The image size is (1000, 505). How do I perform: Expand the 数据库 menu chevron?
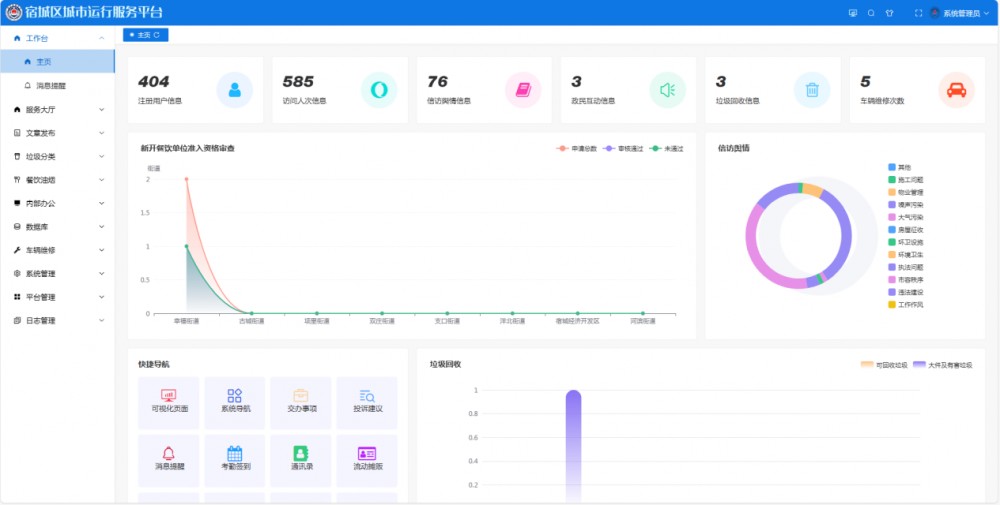(101, 227)
